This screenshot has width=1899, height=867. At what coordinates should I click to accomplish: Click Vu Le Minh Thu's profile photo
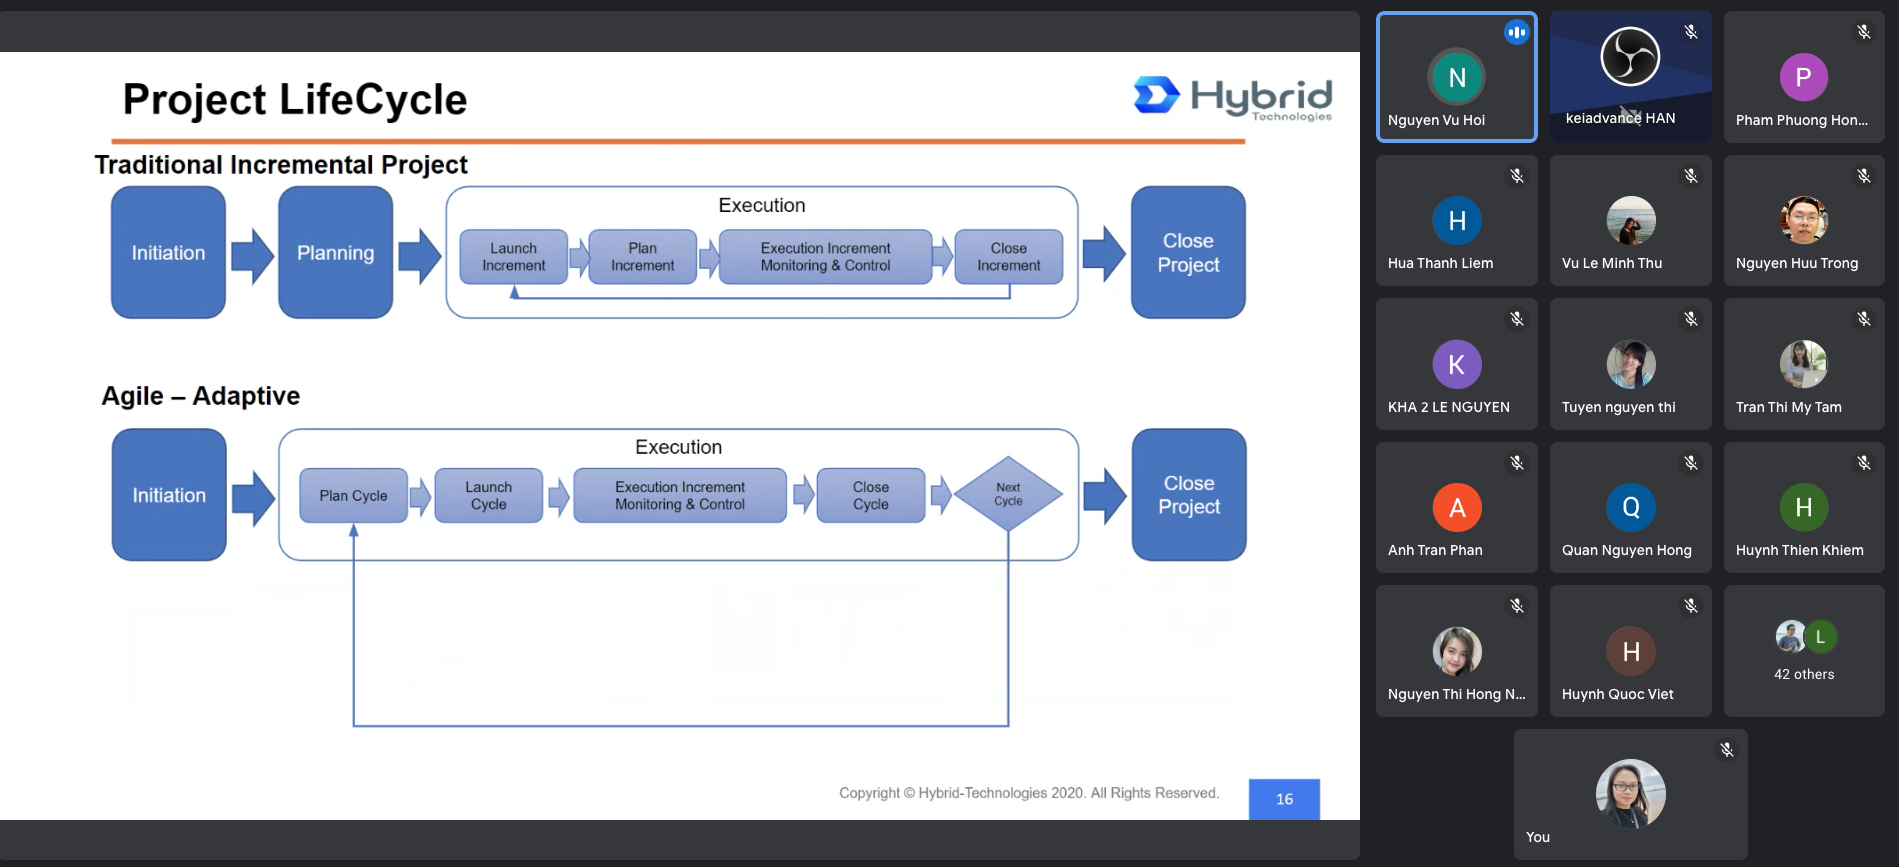1631,220
